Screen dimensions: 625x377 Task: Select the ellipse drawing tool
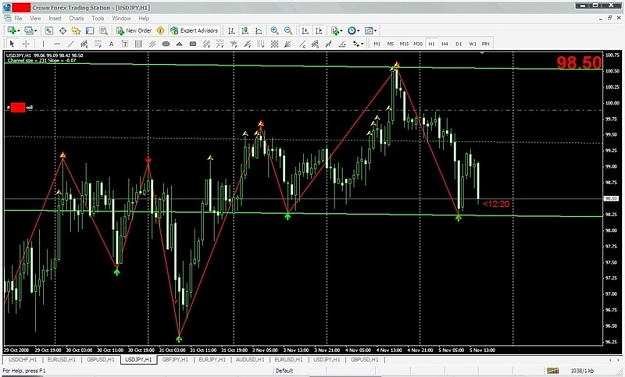[x=166, y=44]
